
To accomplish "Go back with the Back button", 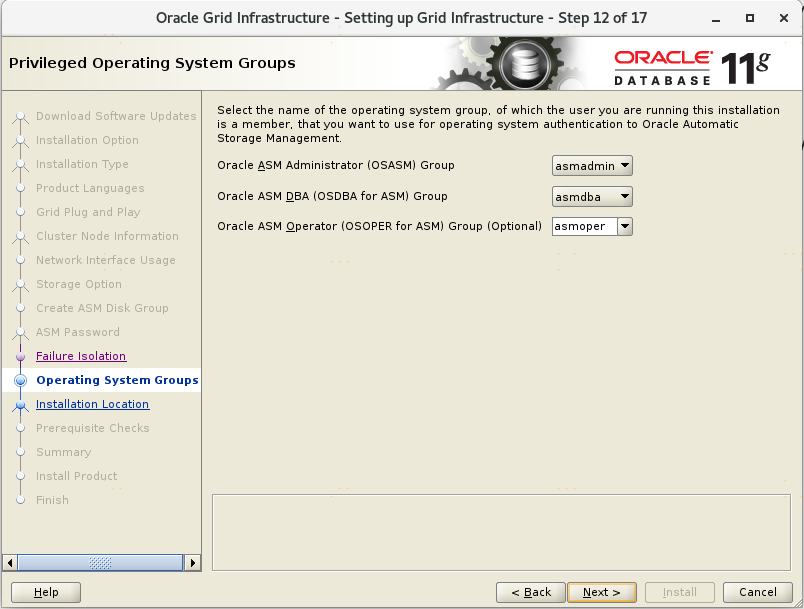I will point(530,592).
